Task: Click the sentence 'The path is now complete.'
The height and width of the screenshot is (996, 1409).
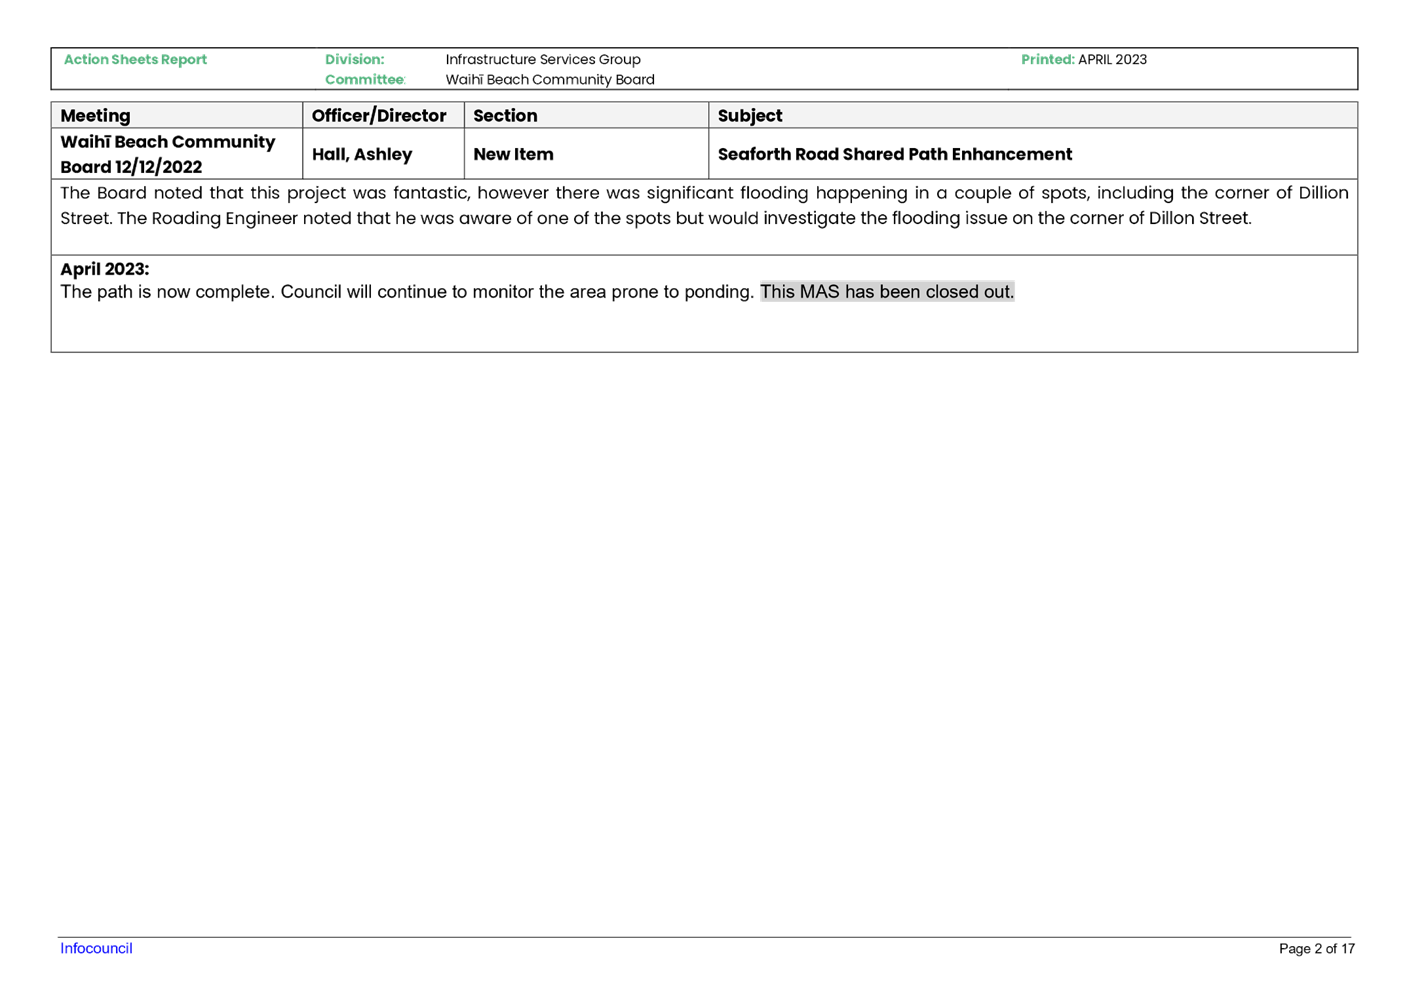Action: (167, 292)
